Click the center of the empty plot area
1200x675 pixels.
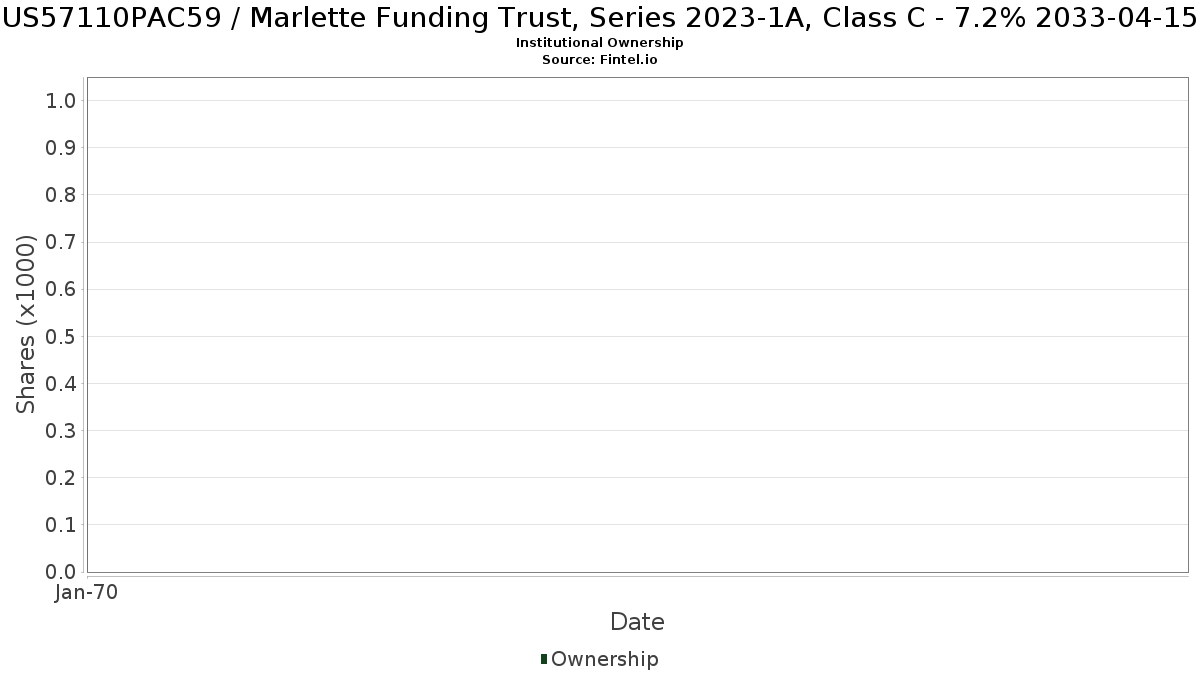pyautogui.click(x=637, y=325)
